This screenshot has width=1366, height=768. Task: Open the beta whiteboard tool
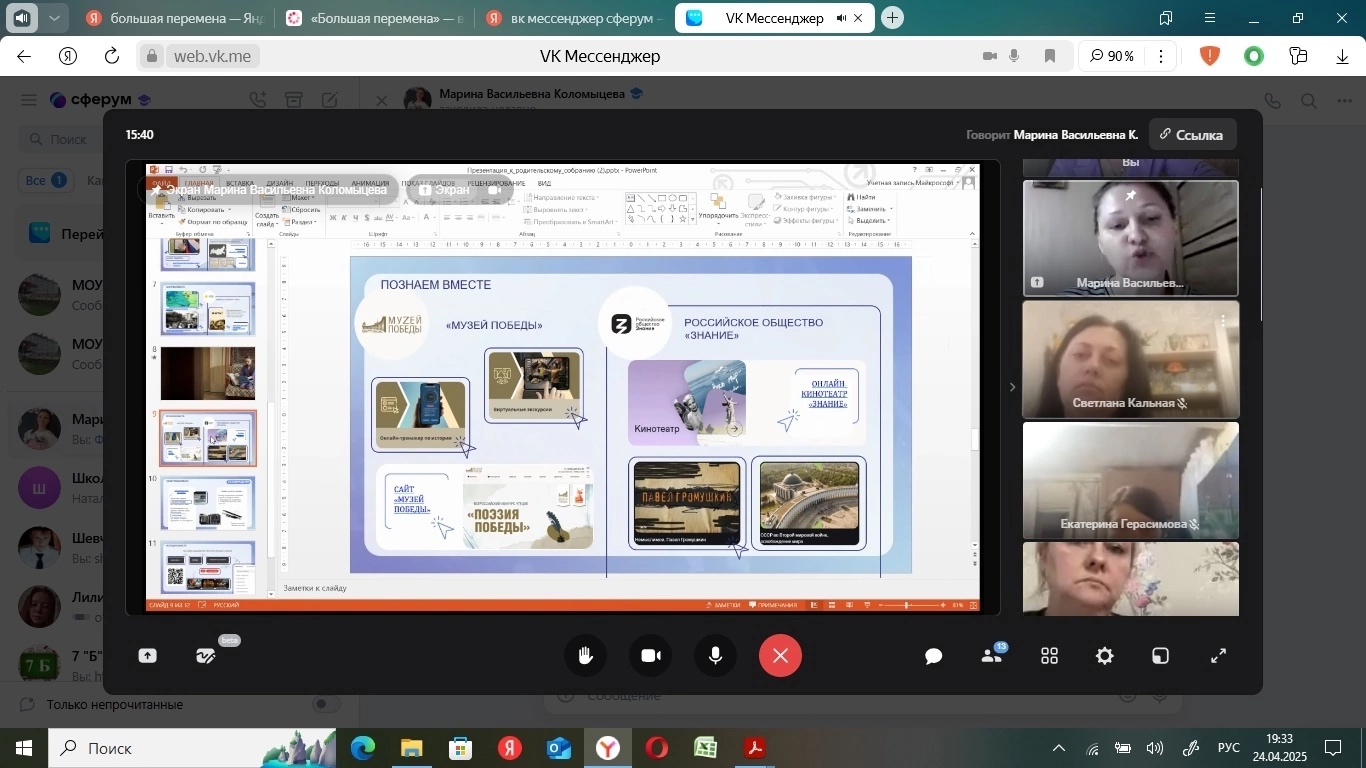(206, 656)
